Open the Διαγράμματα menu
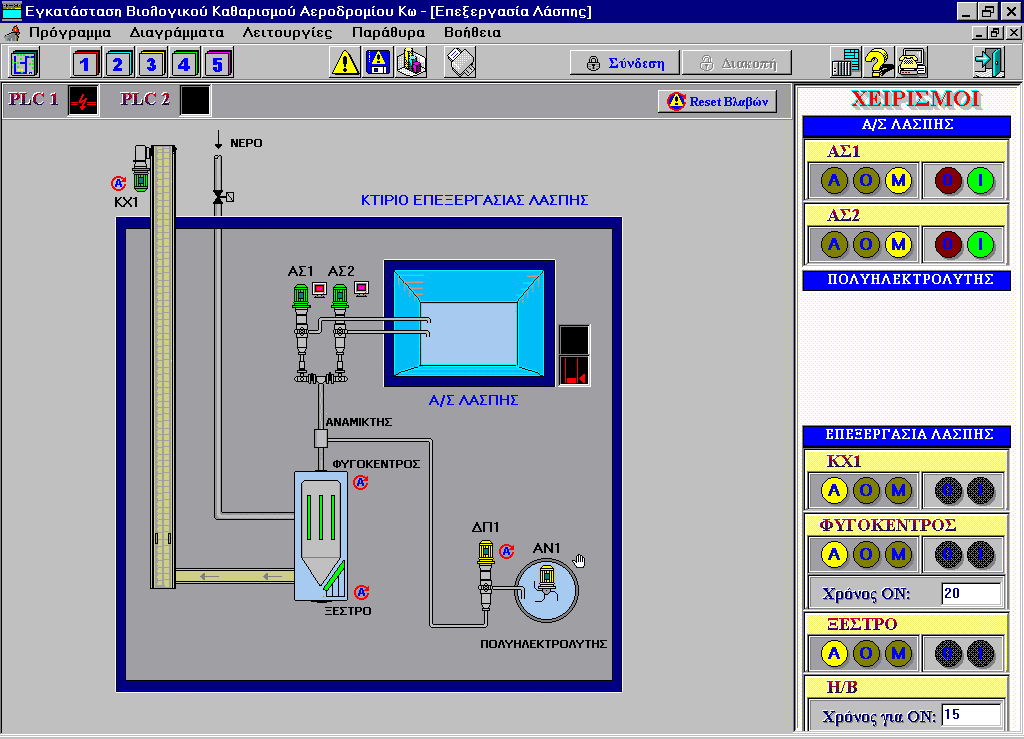1024x739 pixels. tap(176, 32)
